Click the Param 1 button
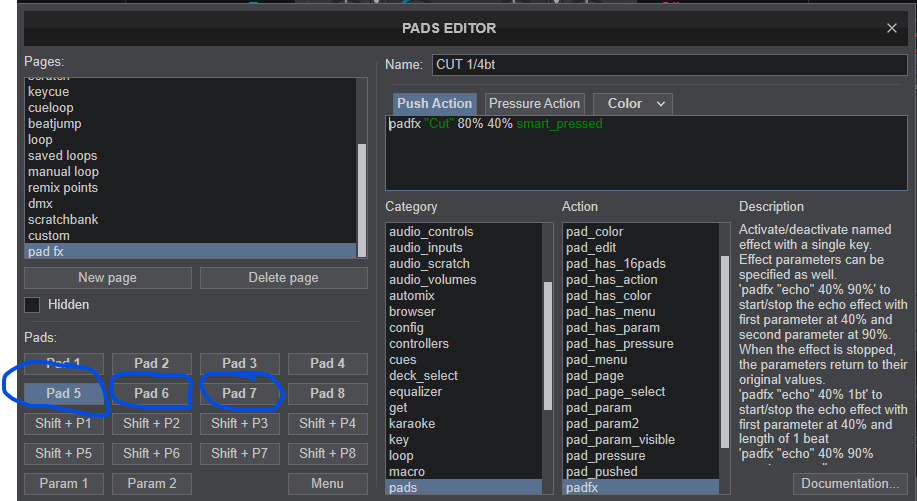Viewport: 917px width, 501px height. coord(64,484)
